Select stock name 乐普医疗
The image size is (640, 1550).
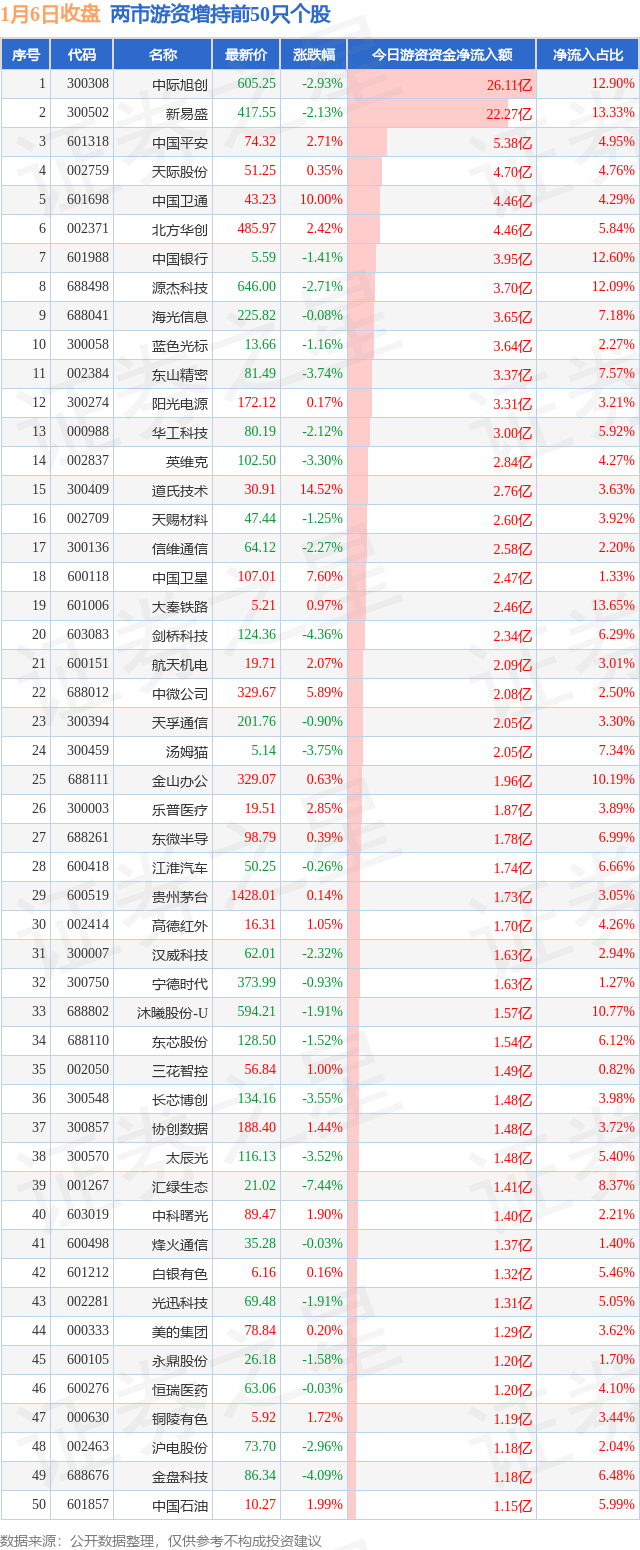pos(180,809)
